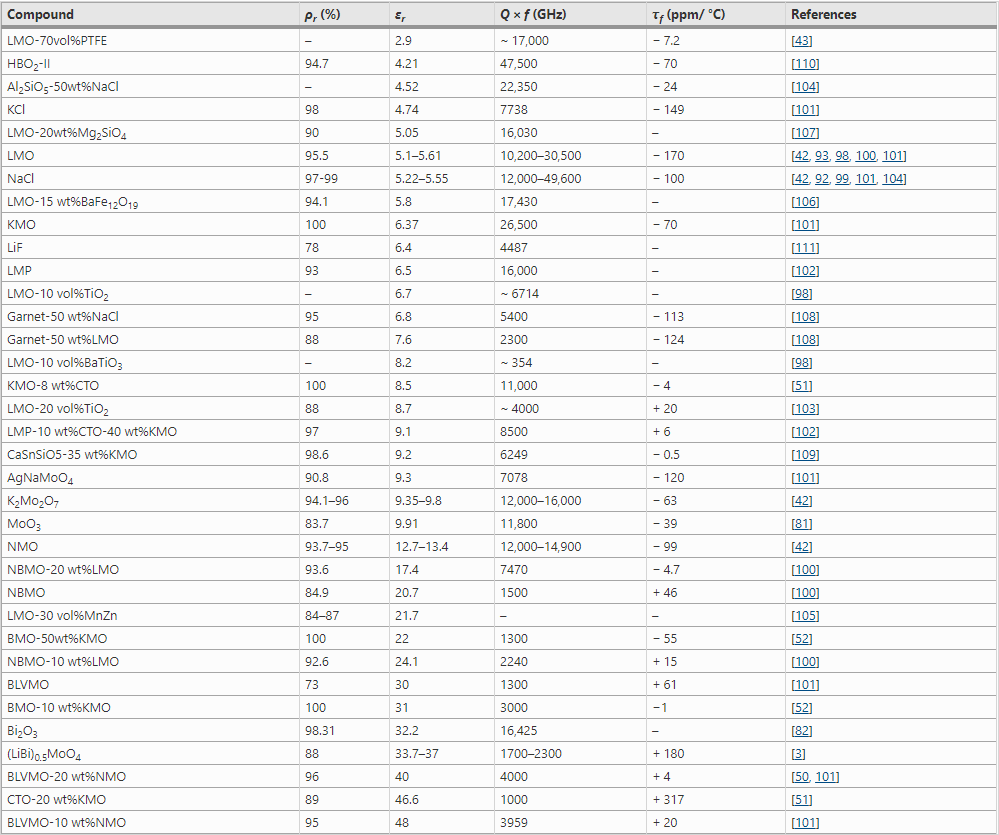Open reference [103] for LMO-20 vol%TiO2
The image size is (999, 835).
click(x=805, y=408)
